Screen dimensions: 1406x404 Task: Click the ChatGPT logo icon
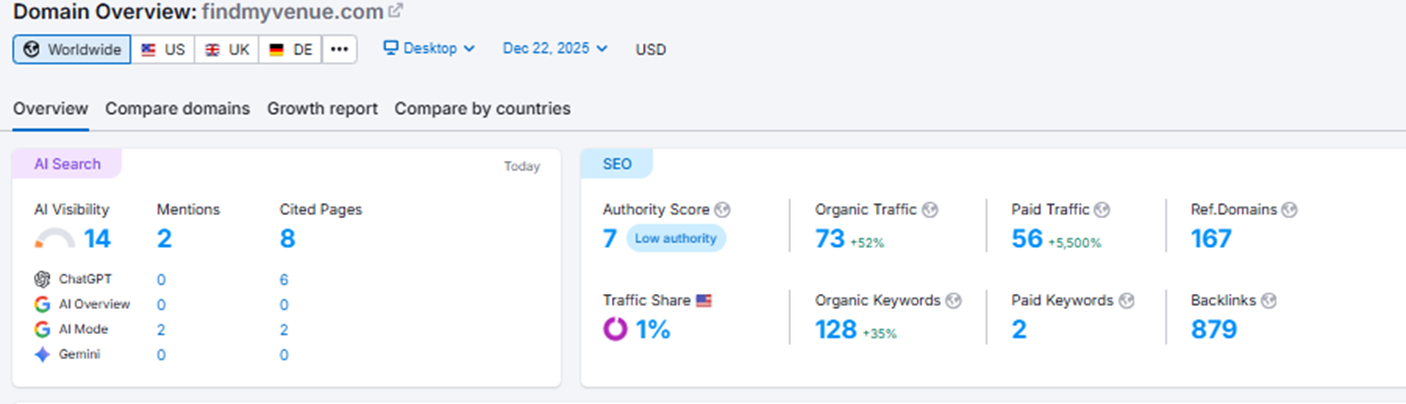click(42, 279)
